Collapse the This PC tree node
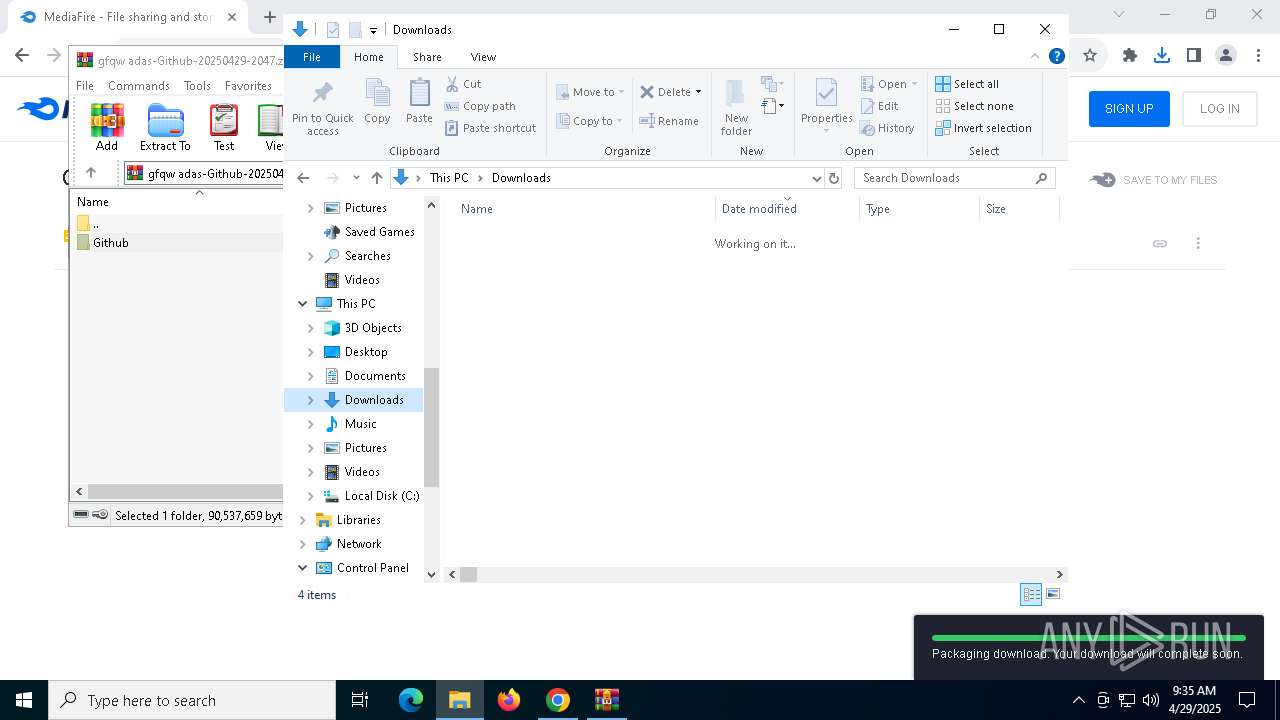 point(302,304)
